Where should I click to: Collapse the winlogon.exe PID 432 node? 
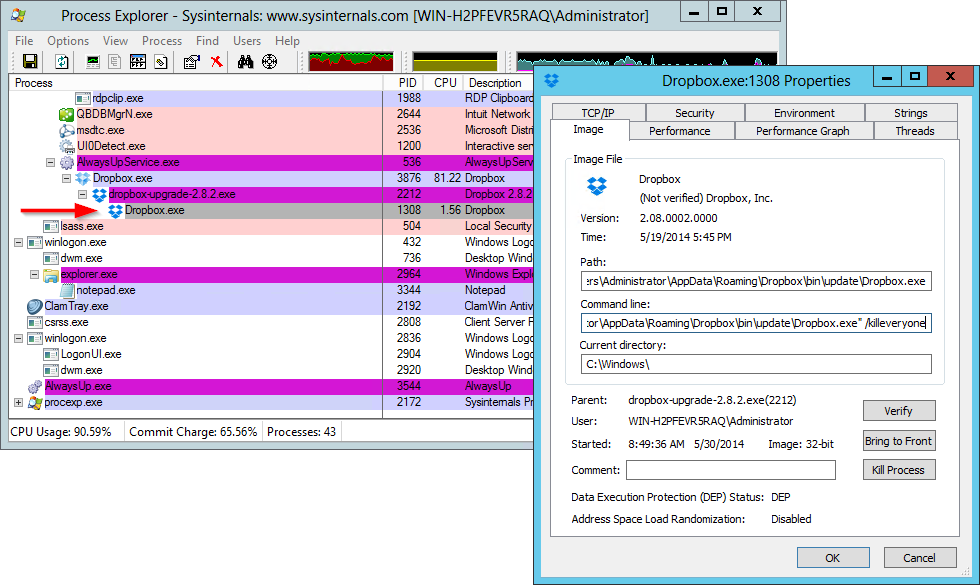pos(18,242)
